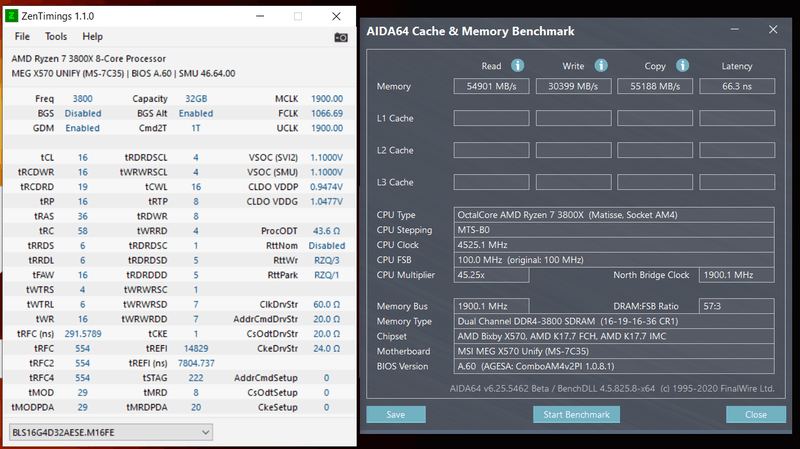Click the tMRDPDA value 20
Viewport: 800px width, 449px height.
tap(196, 407)
